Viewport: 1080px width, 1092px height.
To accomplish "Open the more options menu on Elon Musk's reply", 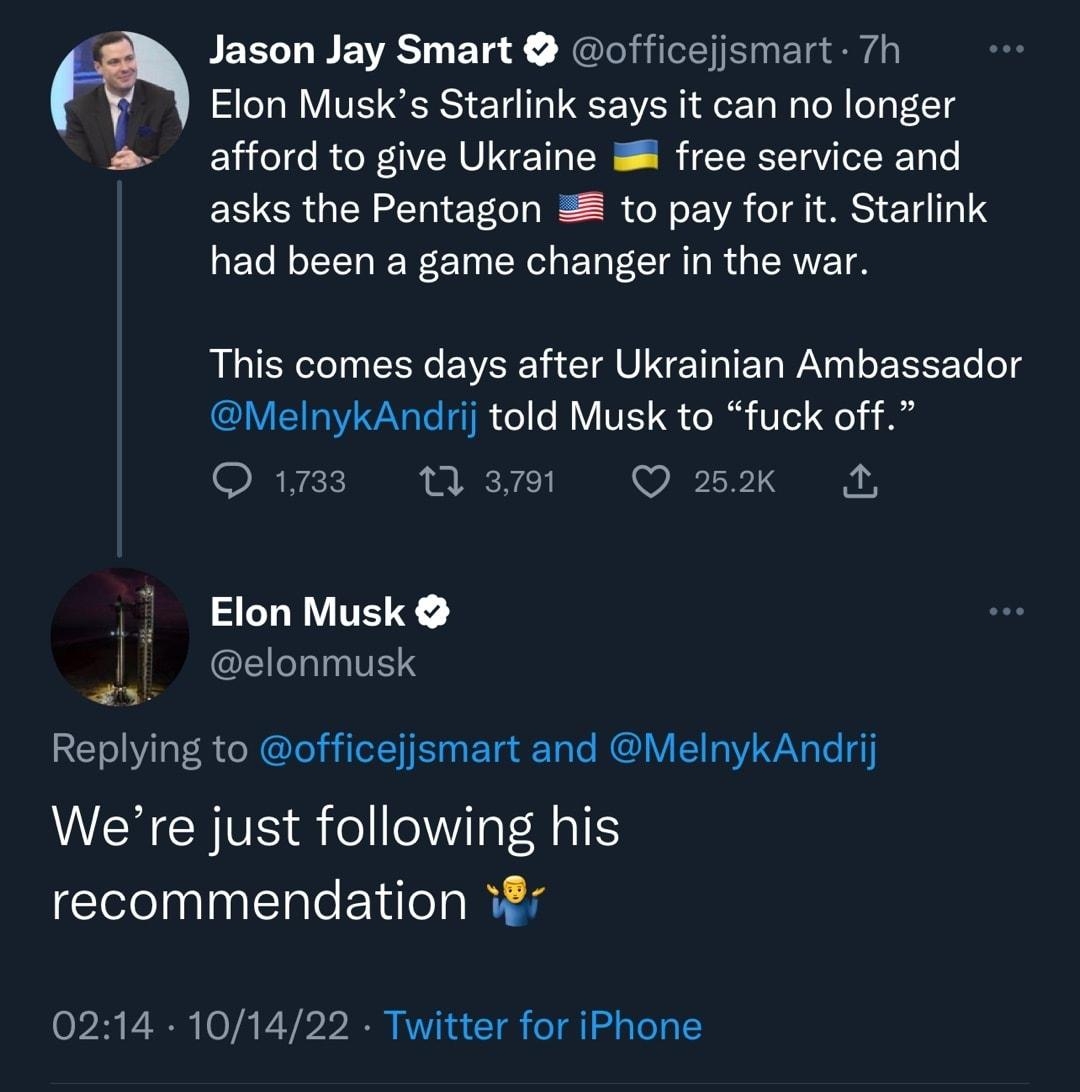I will 1008,609.
